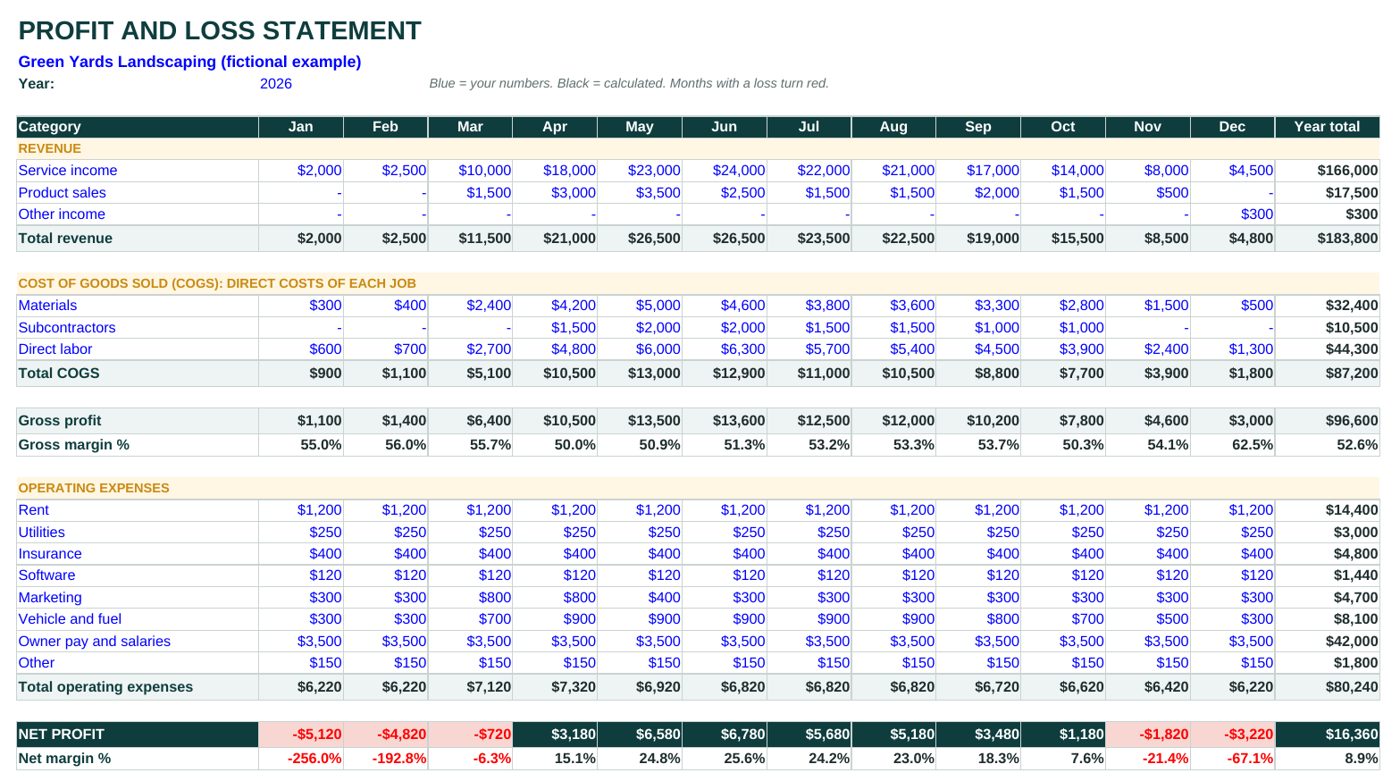1400x781 pixels.
Task: Select the Software row label
Action: [47, 576]
